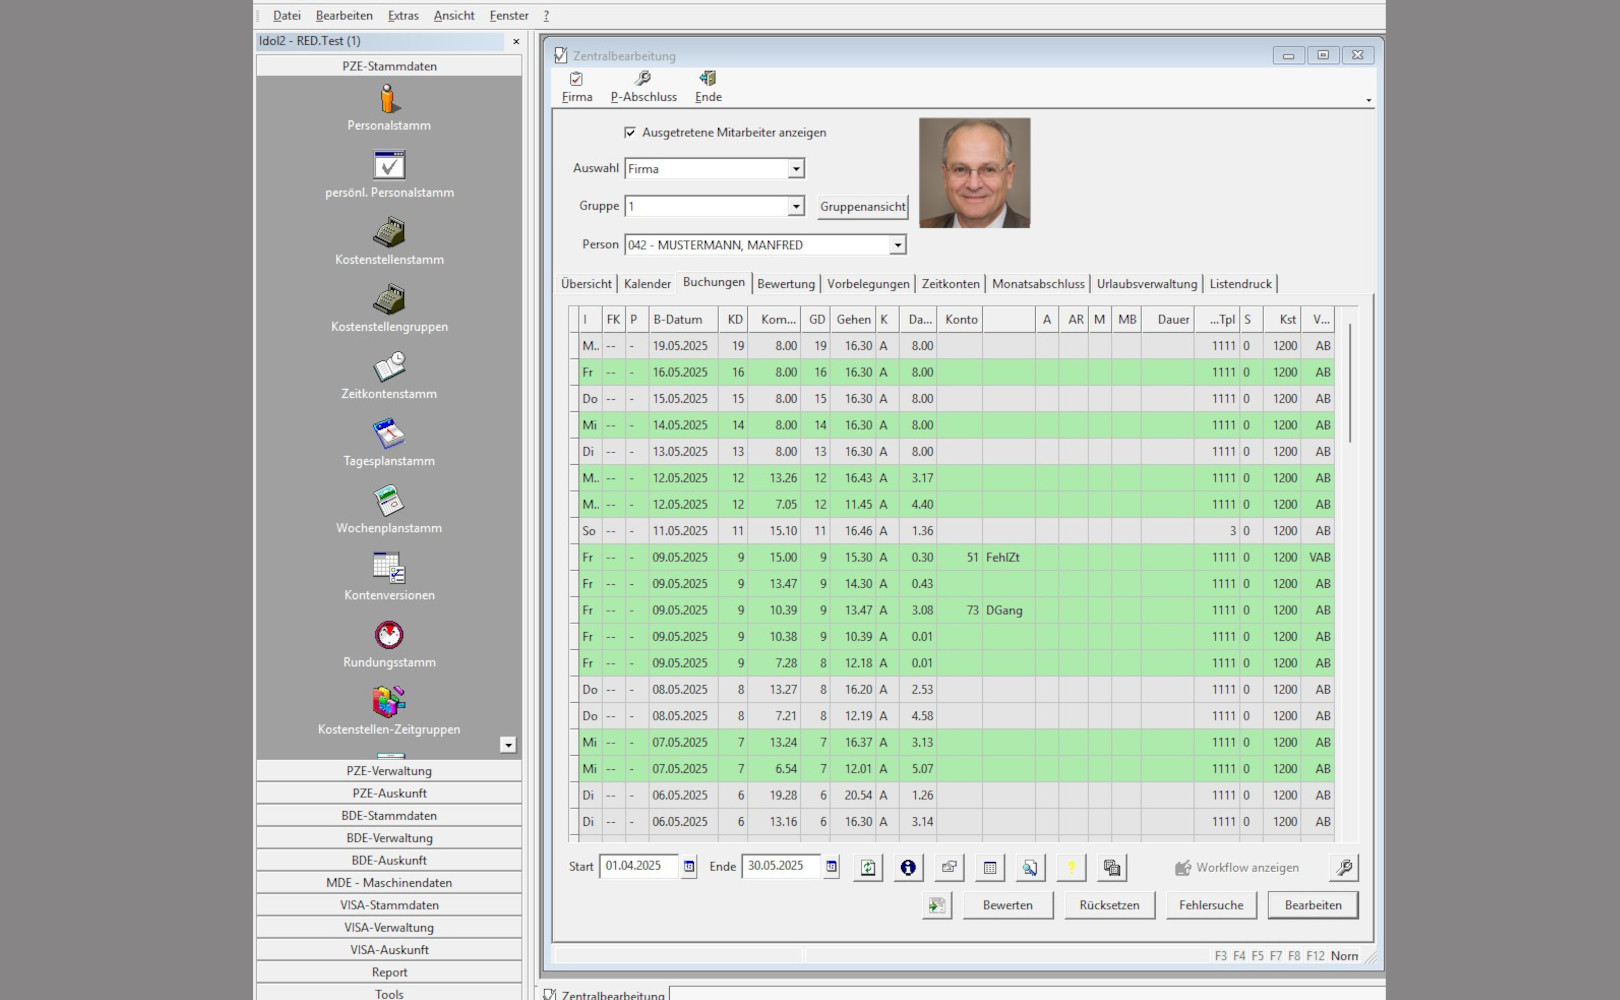The width and height of the screenshot is (1620, 1000).
Task: Click the Ende exit toolbar icon
Action: (708, 79)
